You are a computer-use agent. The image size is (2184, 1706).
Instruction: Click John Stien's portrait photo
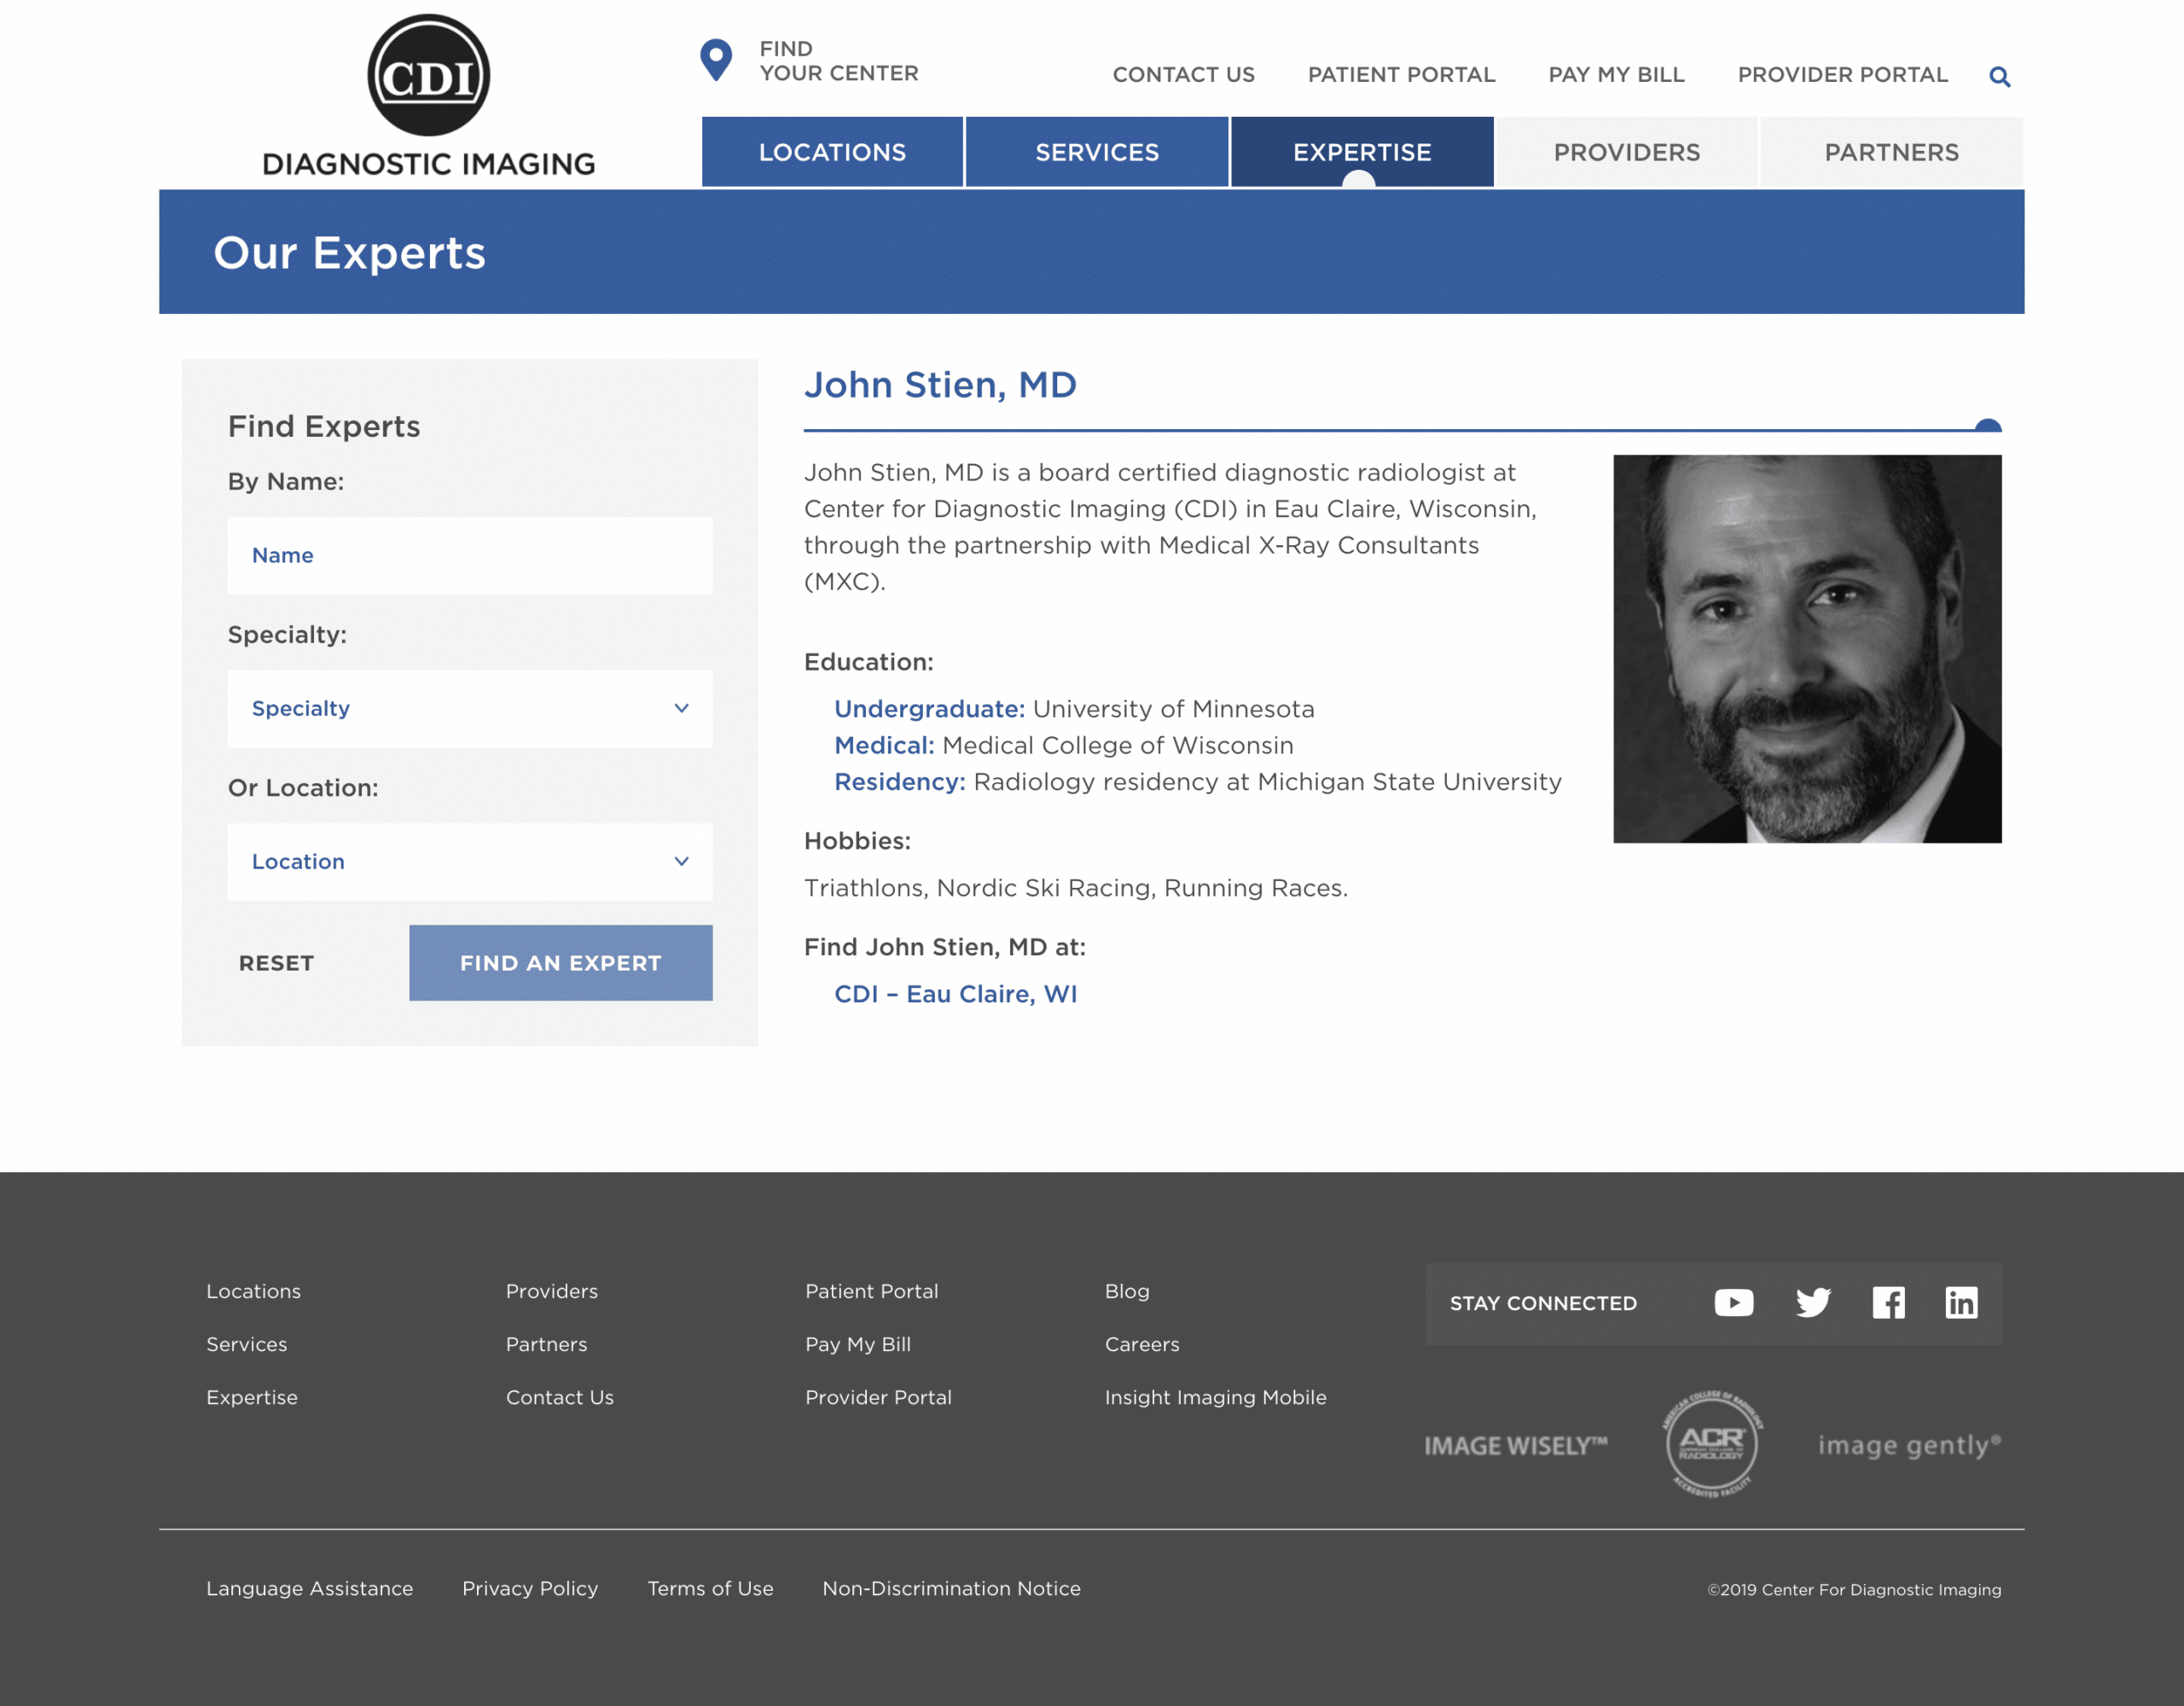tap(1807, 648)
